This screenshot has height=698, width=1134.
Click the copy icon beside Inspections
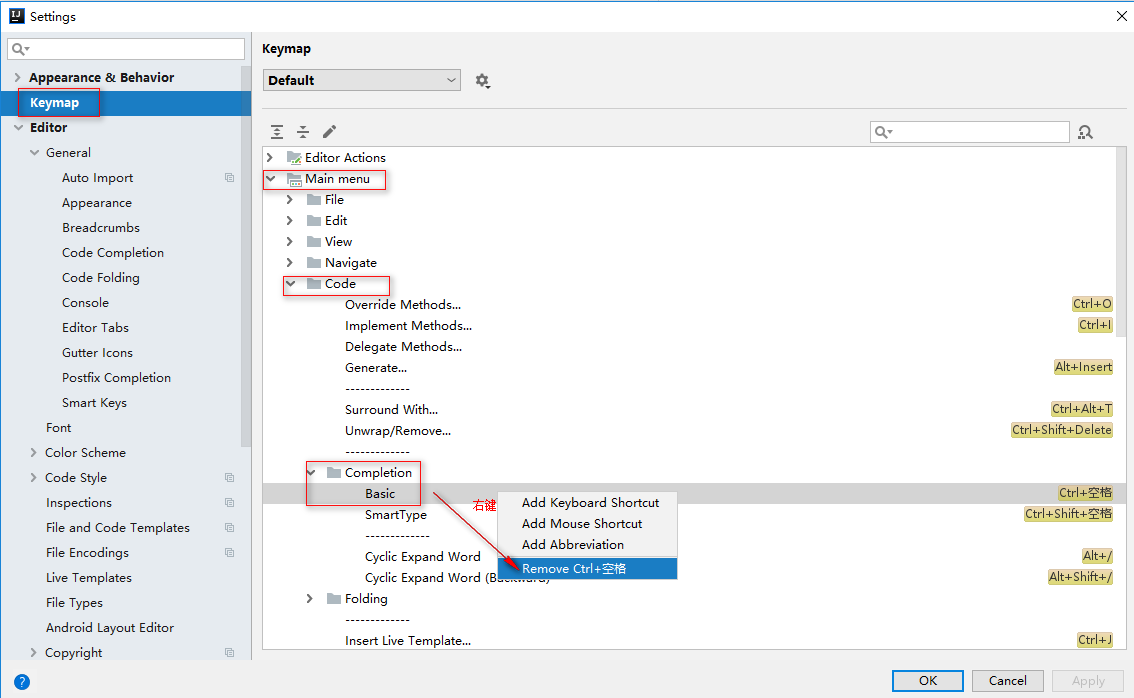[229, 503]
